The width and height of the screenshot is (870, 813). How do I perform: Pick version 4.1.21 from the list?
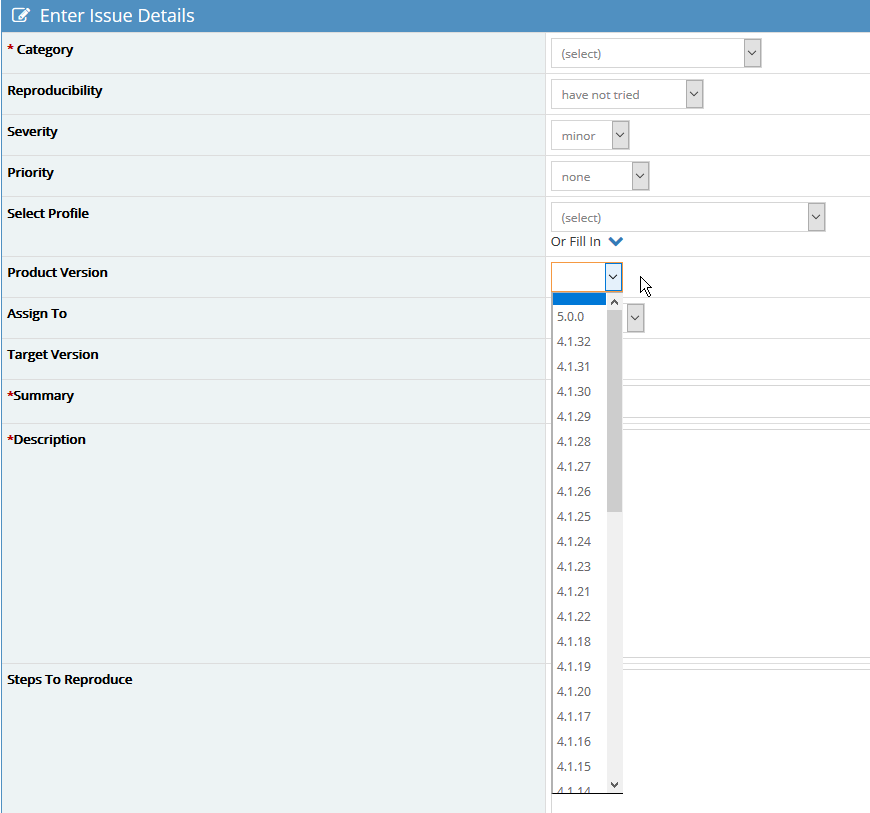click(574, 592)
